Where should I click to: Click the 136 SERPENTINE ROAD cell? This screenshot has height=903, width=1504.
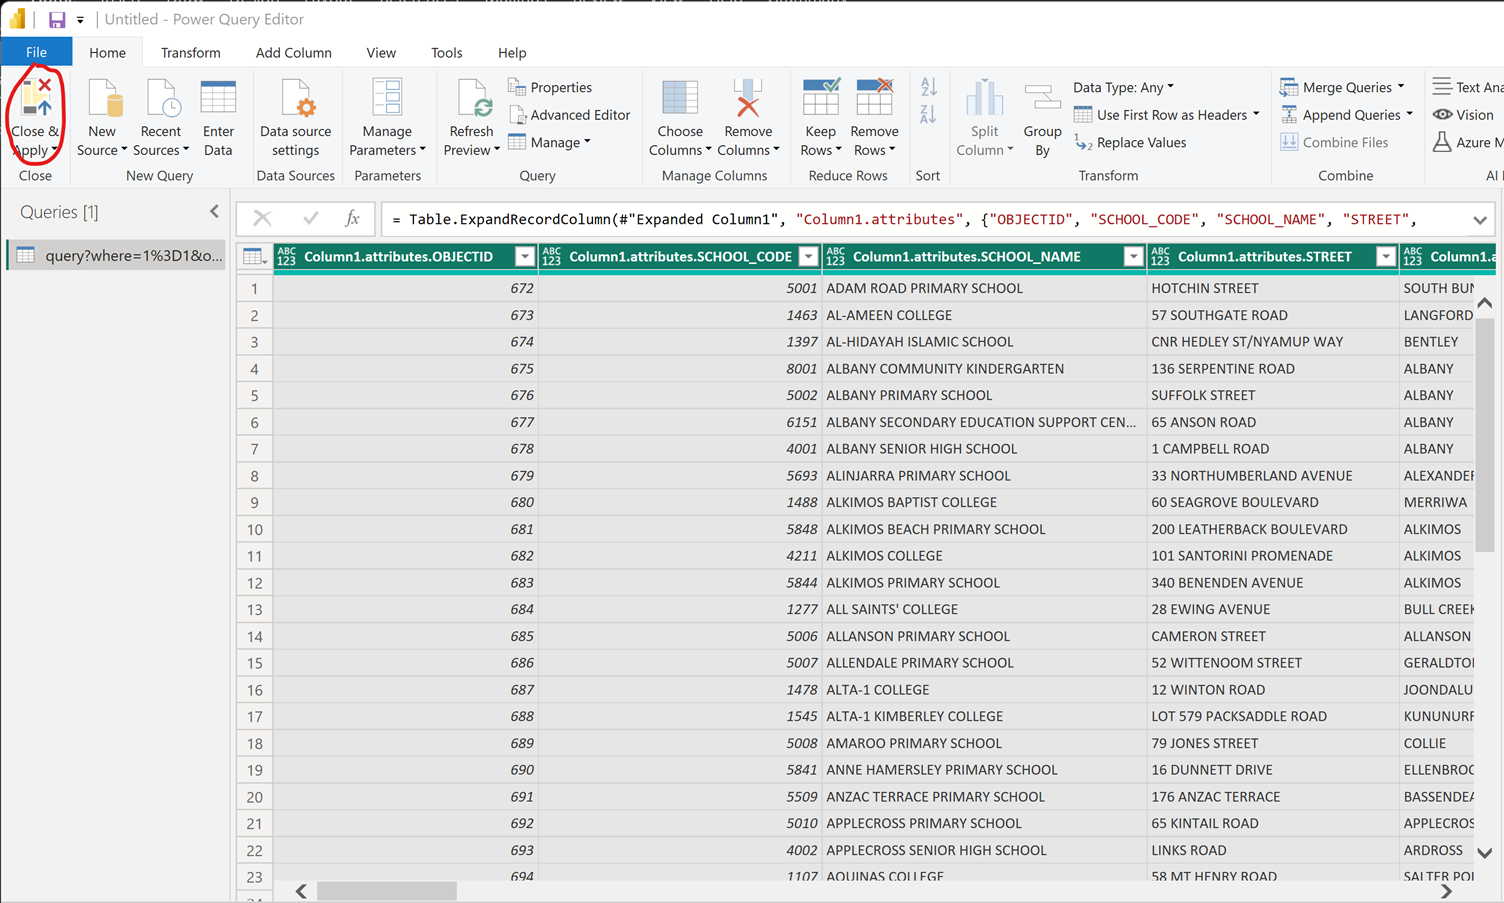1273,369
